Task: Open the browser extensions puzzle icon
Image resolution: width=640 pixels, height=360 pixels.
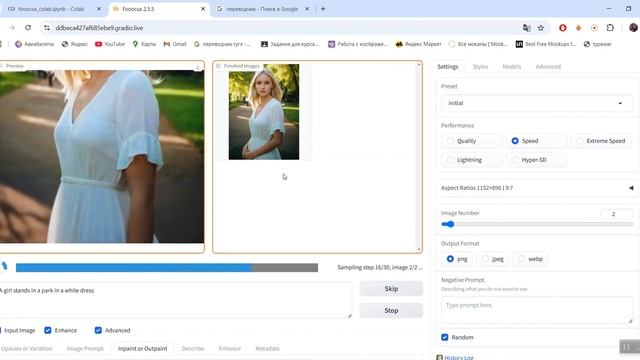Action: pyautogui.click(x=610, y=28)
